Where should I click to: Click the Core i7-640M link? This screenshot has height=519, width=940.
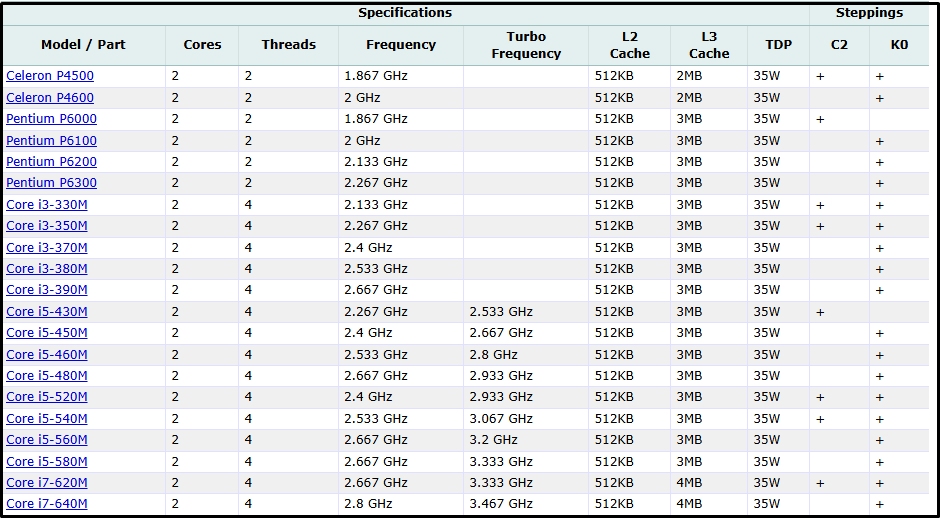click(x=47, y=504)
